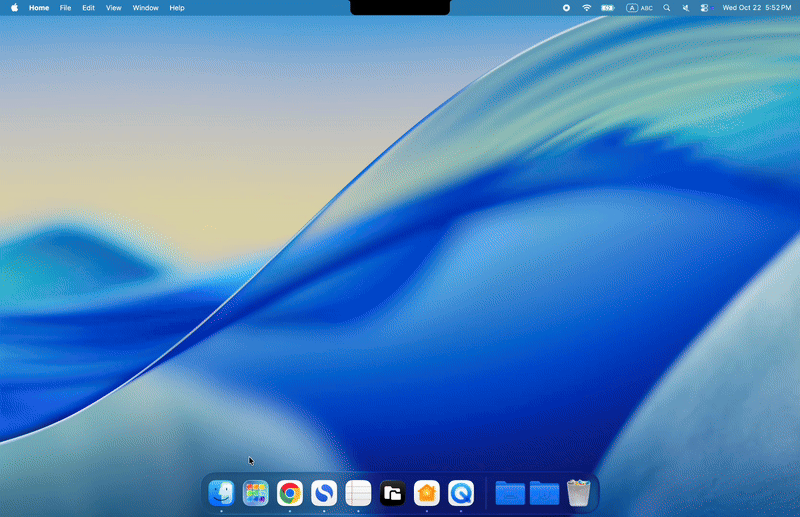Open Google Chrome in the Dock

[x=290, y=493]
